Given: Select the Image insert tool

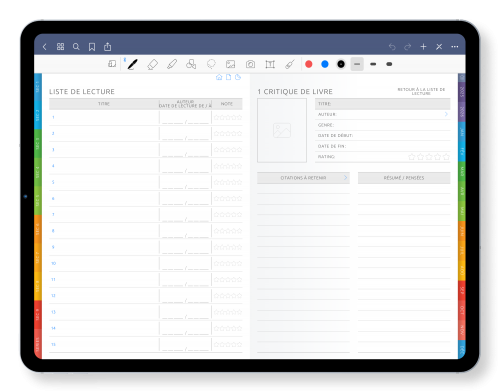Looking at the screenshot, I should [x=231, y=64].
